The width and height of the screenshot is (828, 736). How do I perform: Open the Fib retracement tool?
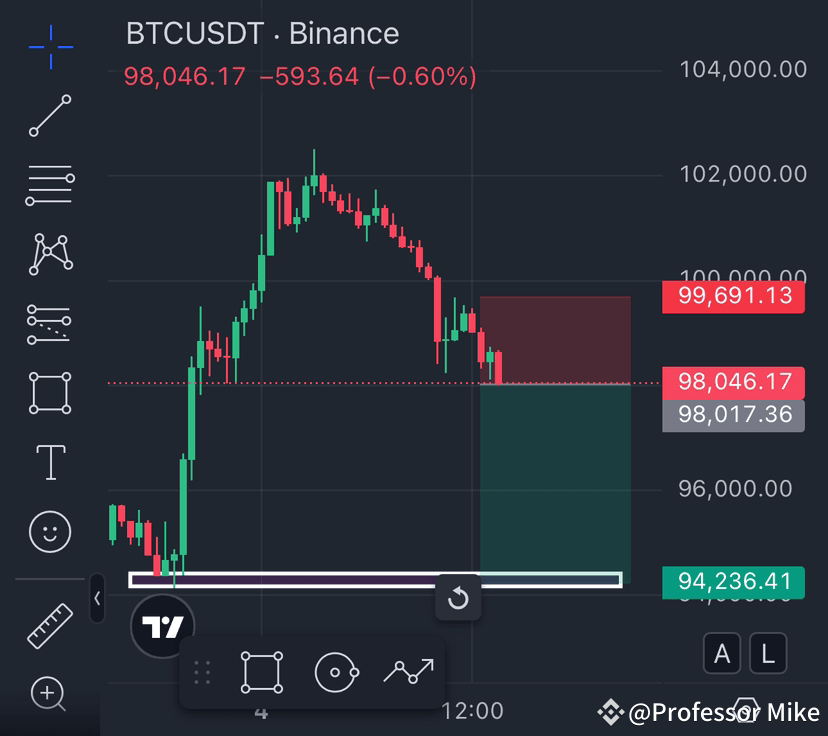pos(49,185)
